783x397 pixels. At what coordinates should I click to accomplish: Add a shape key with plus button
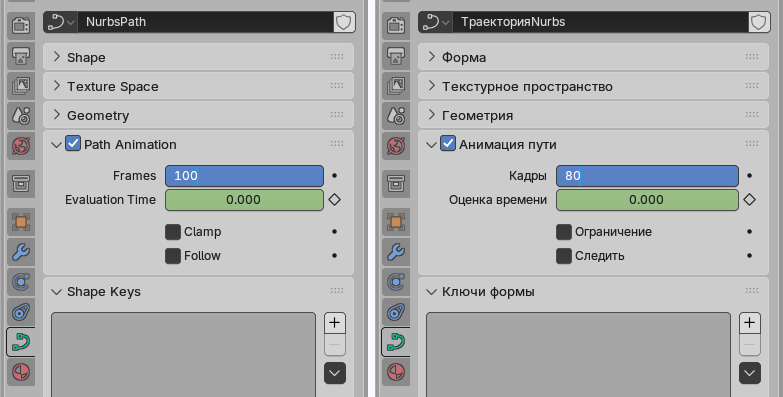[335, 323]
